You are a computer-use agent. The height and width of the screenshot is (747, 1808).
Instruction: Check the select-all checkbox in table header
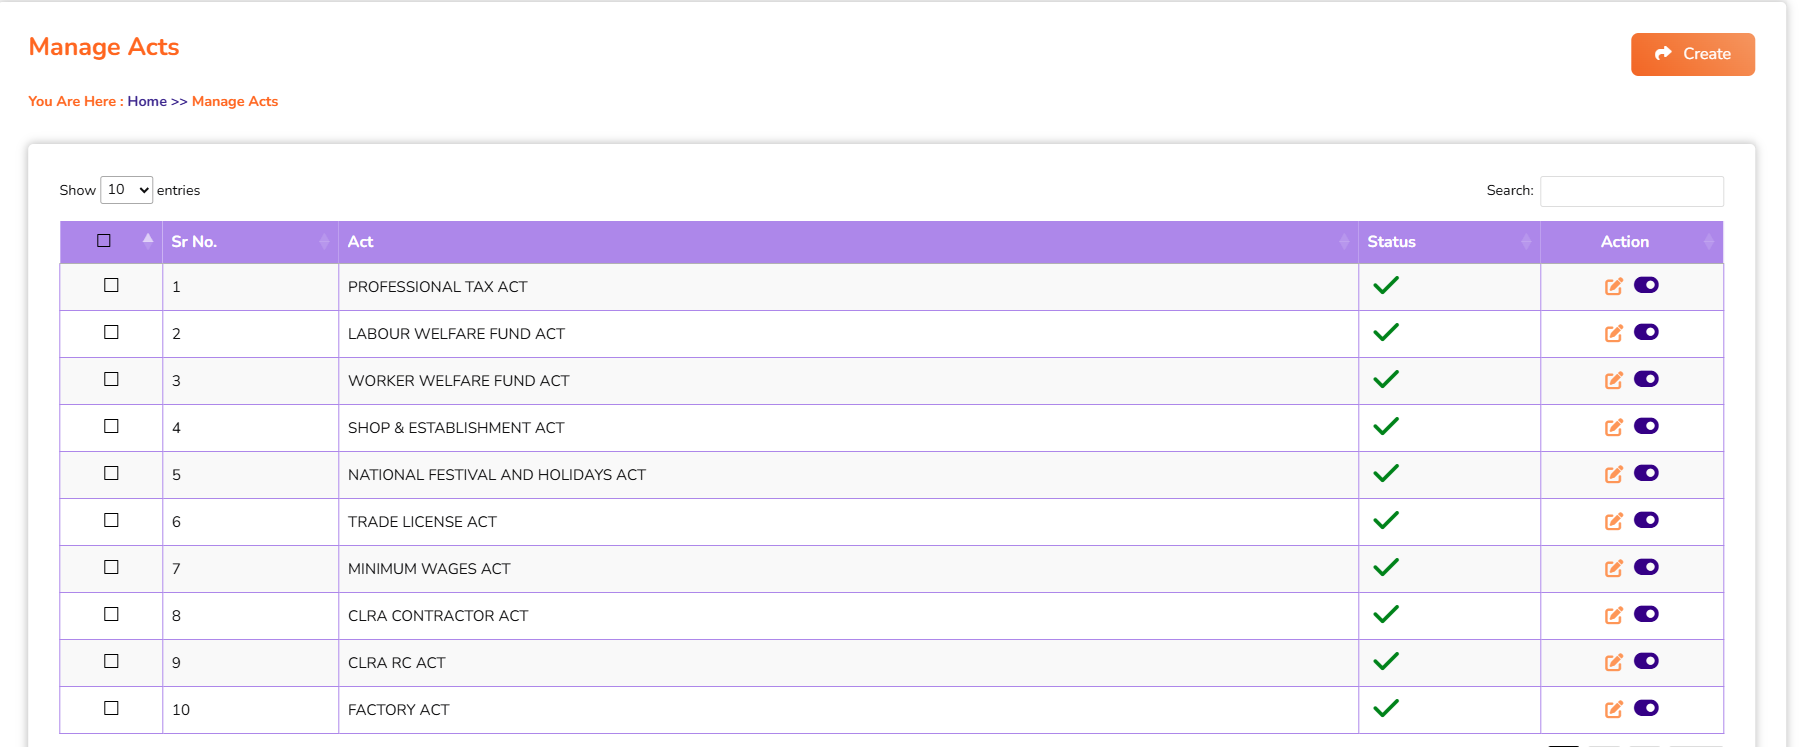pyautogui.click(x=104, y=240)
